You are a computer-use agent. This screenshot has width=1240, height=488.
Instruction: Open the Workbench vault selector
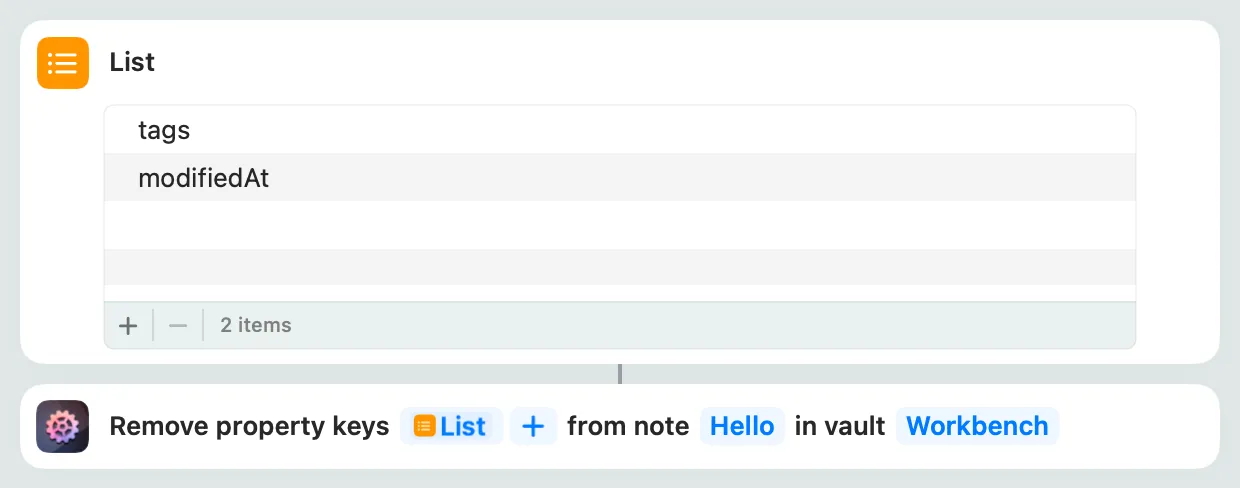976,426
